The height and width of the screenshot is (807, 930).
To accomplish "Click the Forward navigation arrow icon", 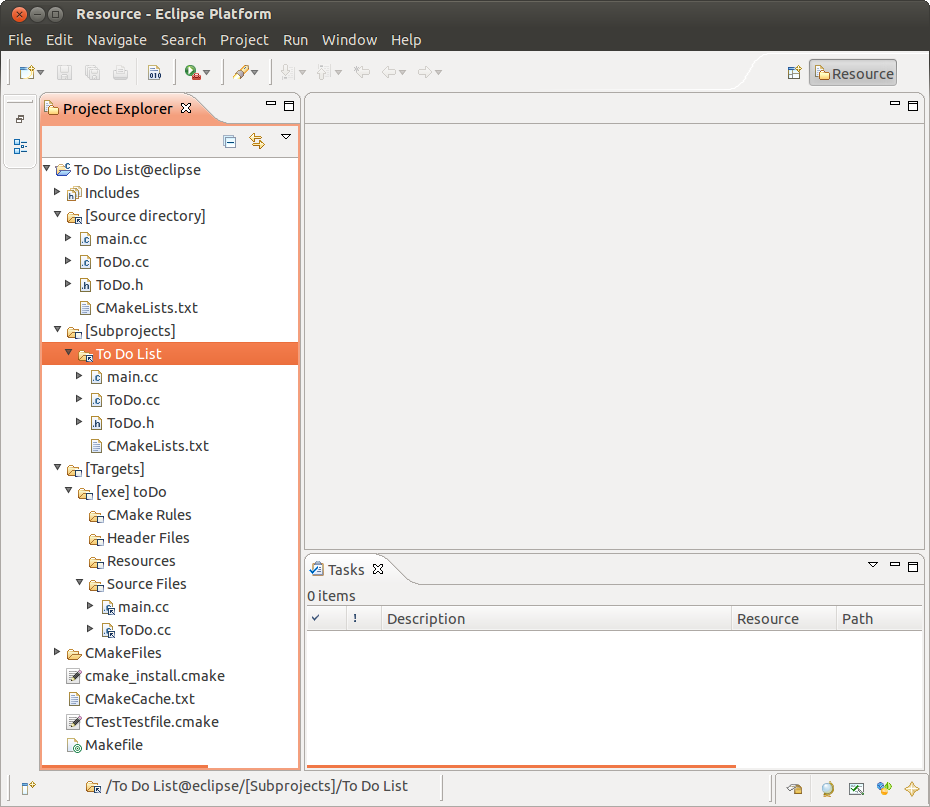I will [425, 72].
